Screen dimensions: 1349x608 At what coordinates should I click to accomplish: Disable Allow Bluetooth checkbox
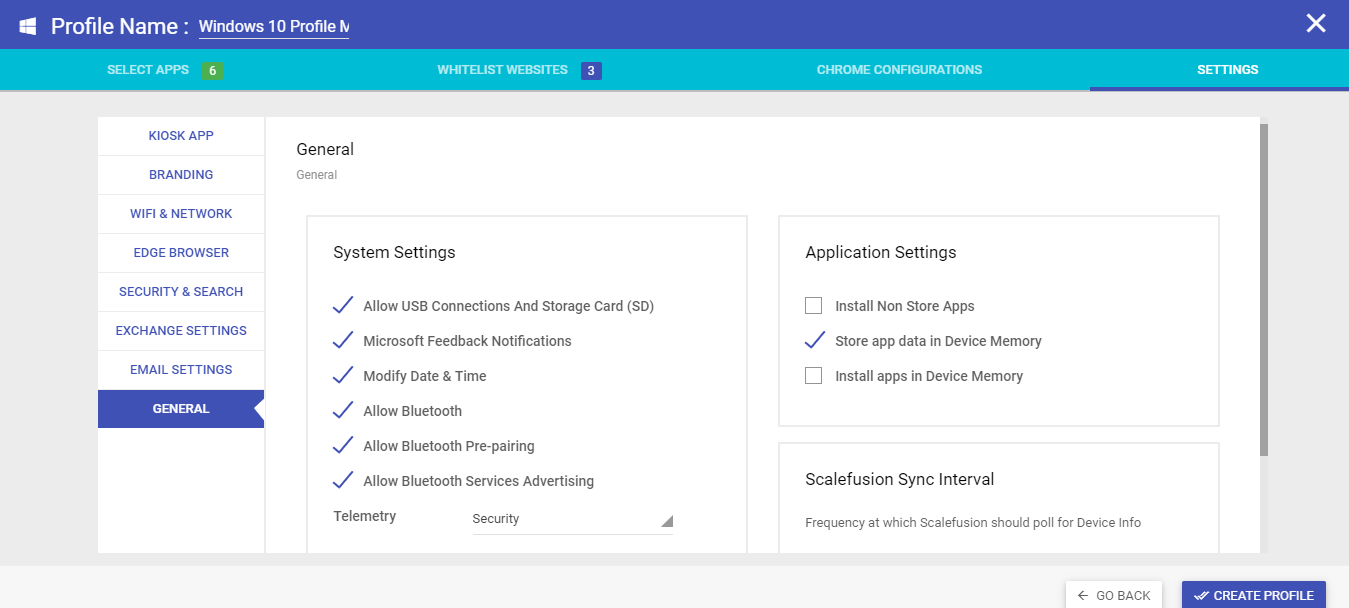tap(343, 411)
